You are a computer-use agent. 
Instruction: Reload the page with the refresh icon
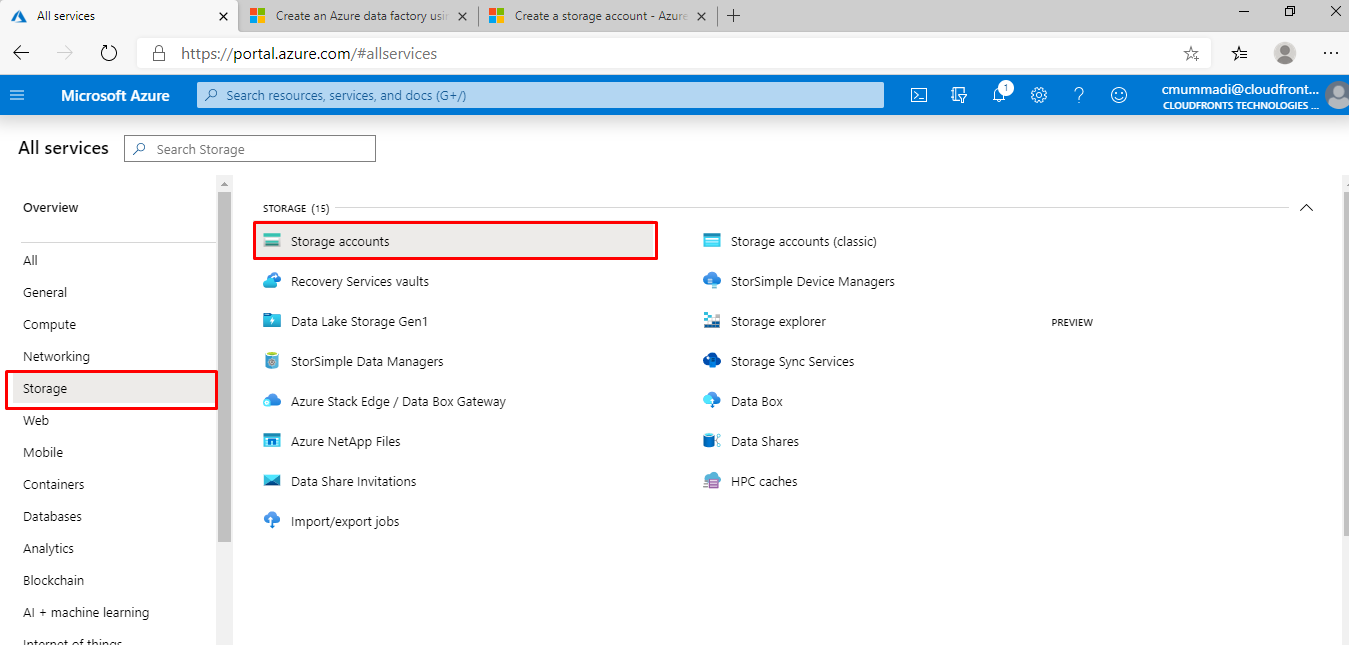pos(109,53)
